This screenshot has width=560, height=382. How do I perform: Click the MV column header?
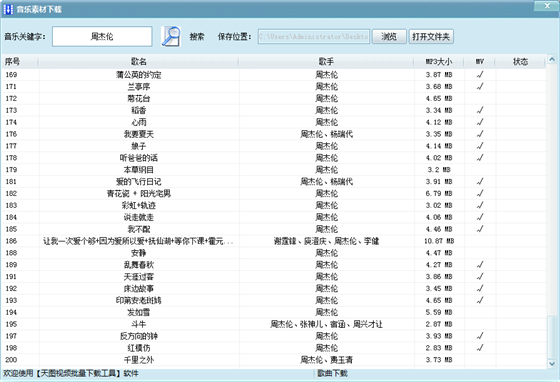pyautogui.click(x=480, y=62)
